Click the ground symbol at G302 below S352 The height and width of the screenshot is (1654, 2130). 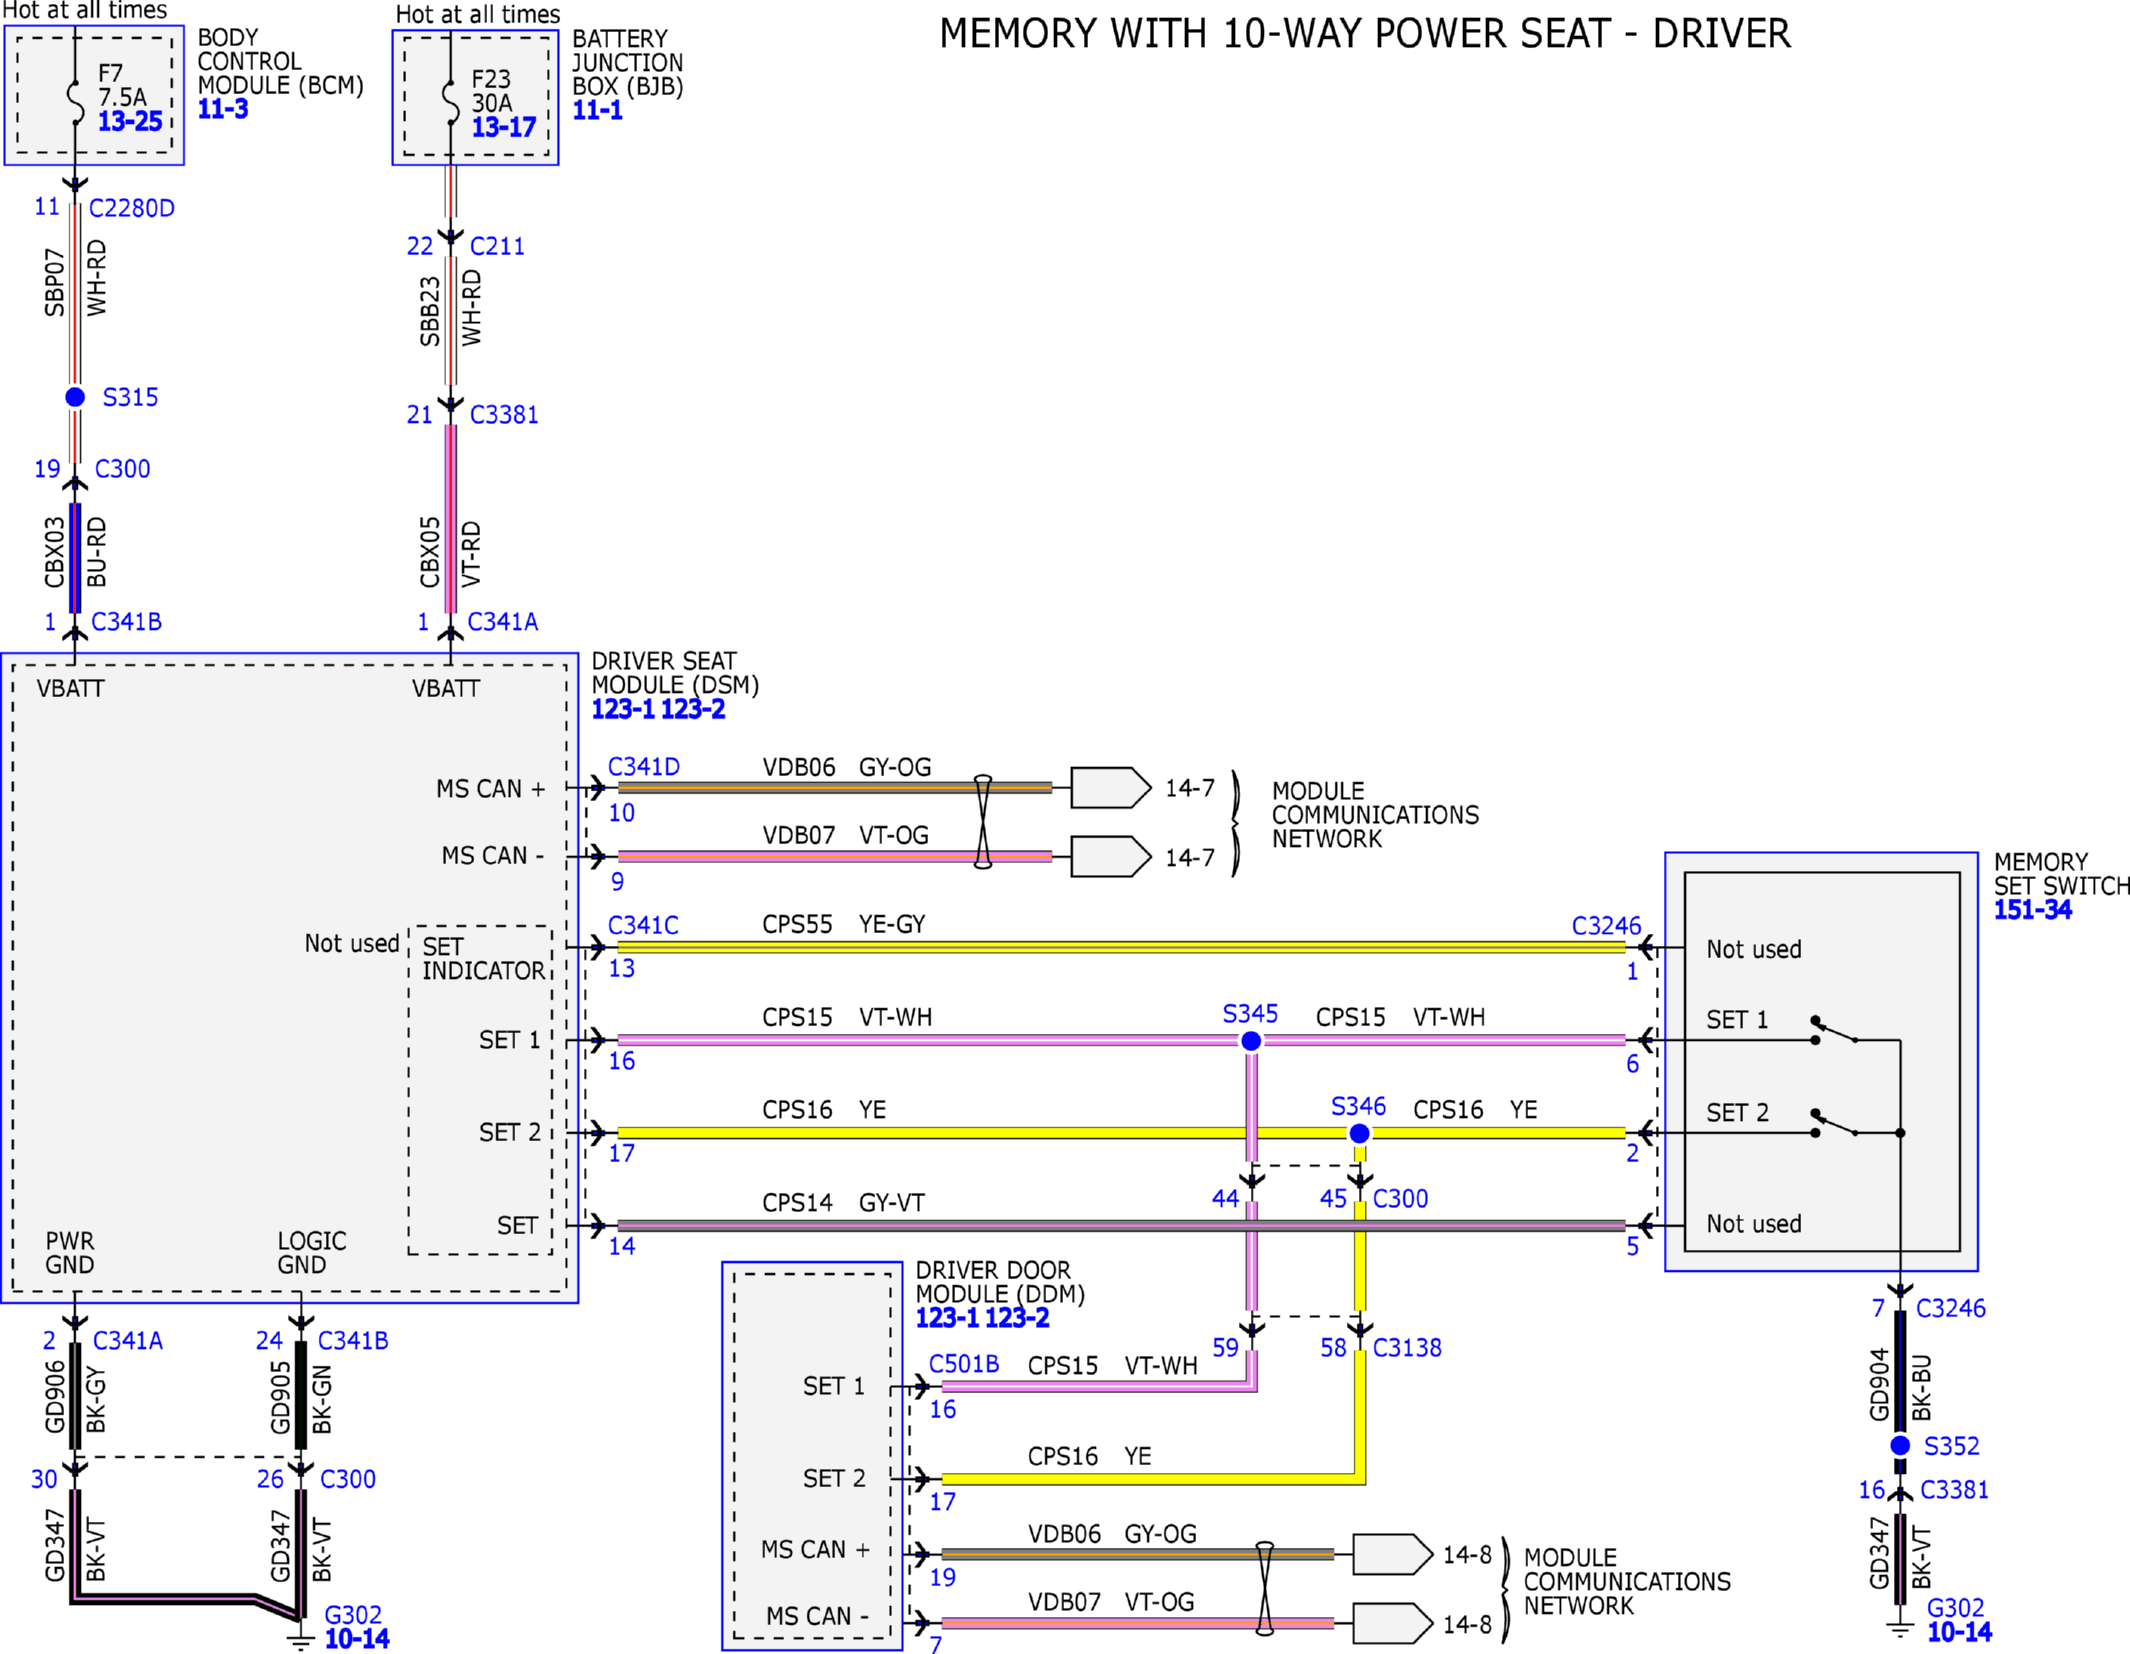tap(1900, 1630)
